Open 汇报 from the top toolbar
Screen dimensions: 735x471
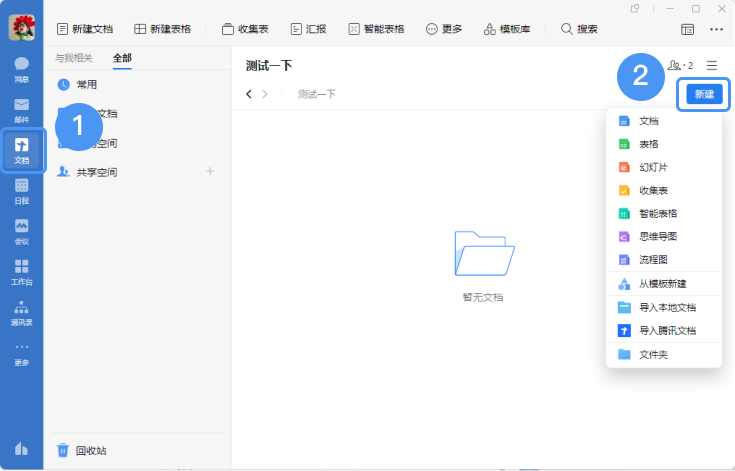(x=308, y=29)
